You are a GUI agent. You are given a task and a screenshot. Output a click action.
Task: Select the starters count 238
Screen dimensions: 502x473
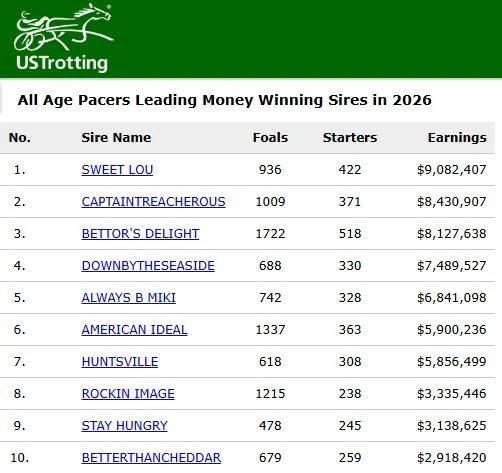tap(350, 394)
